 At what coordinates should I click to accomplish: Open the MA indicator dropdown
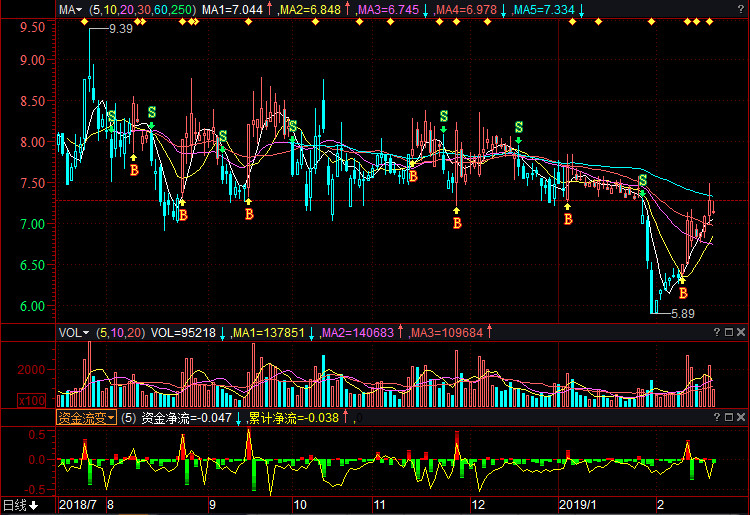[x=69, y=9]
